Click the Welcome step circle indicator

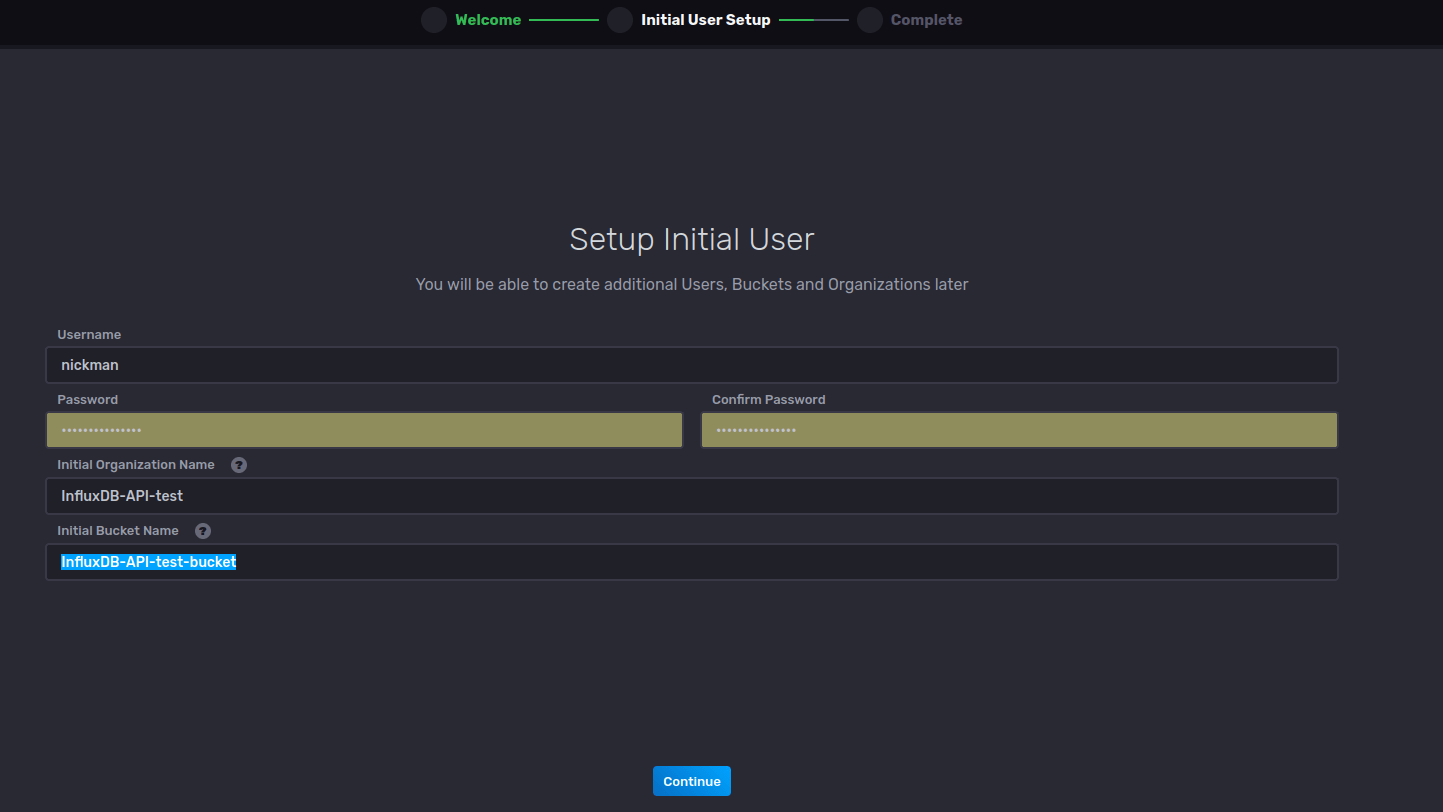point(433,20)
